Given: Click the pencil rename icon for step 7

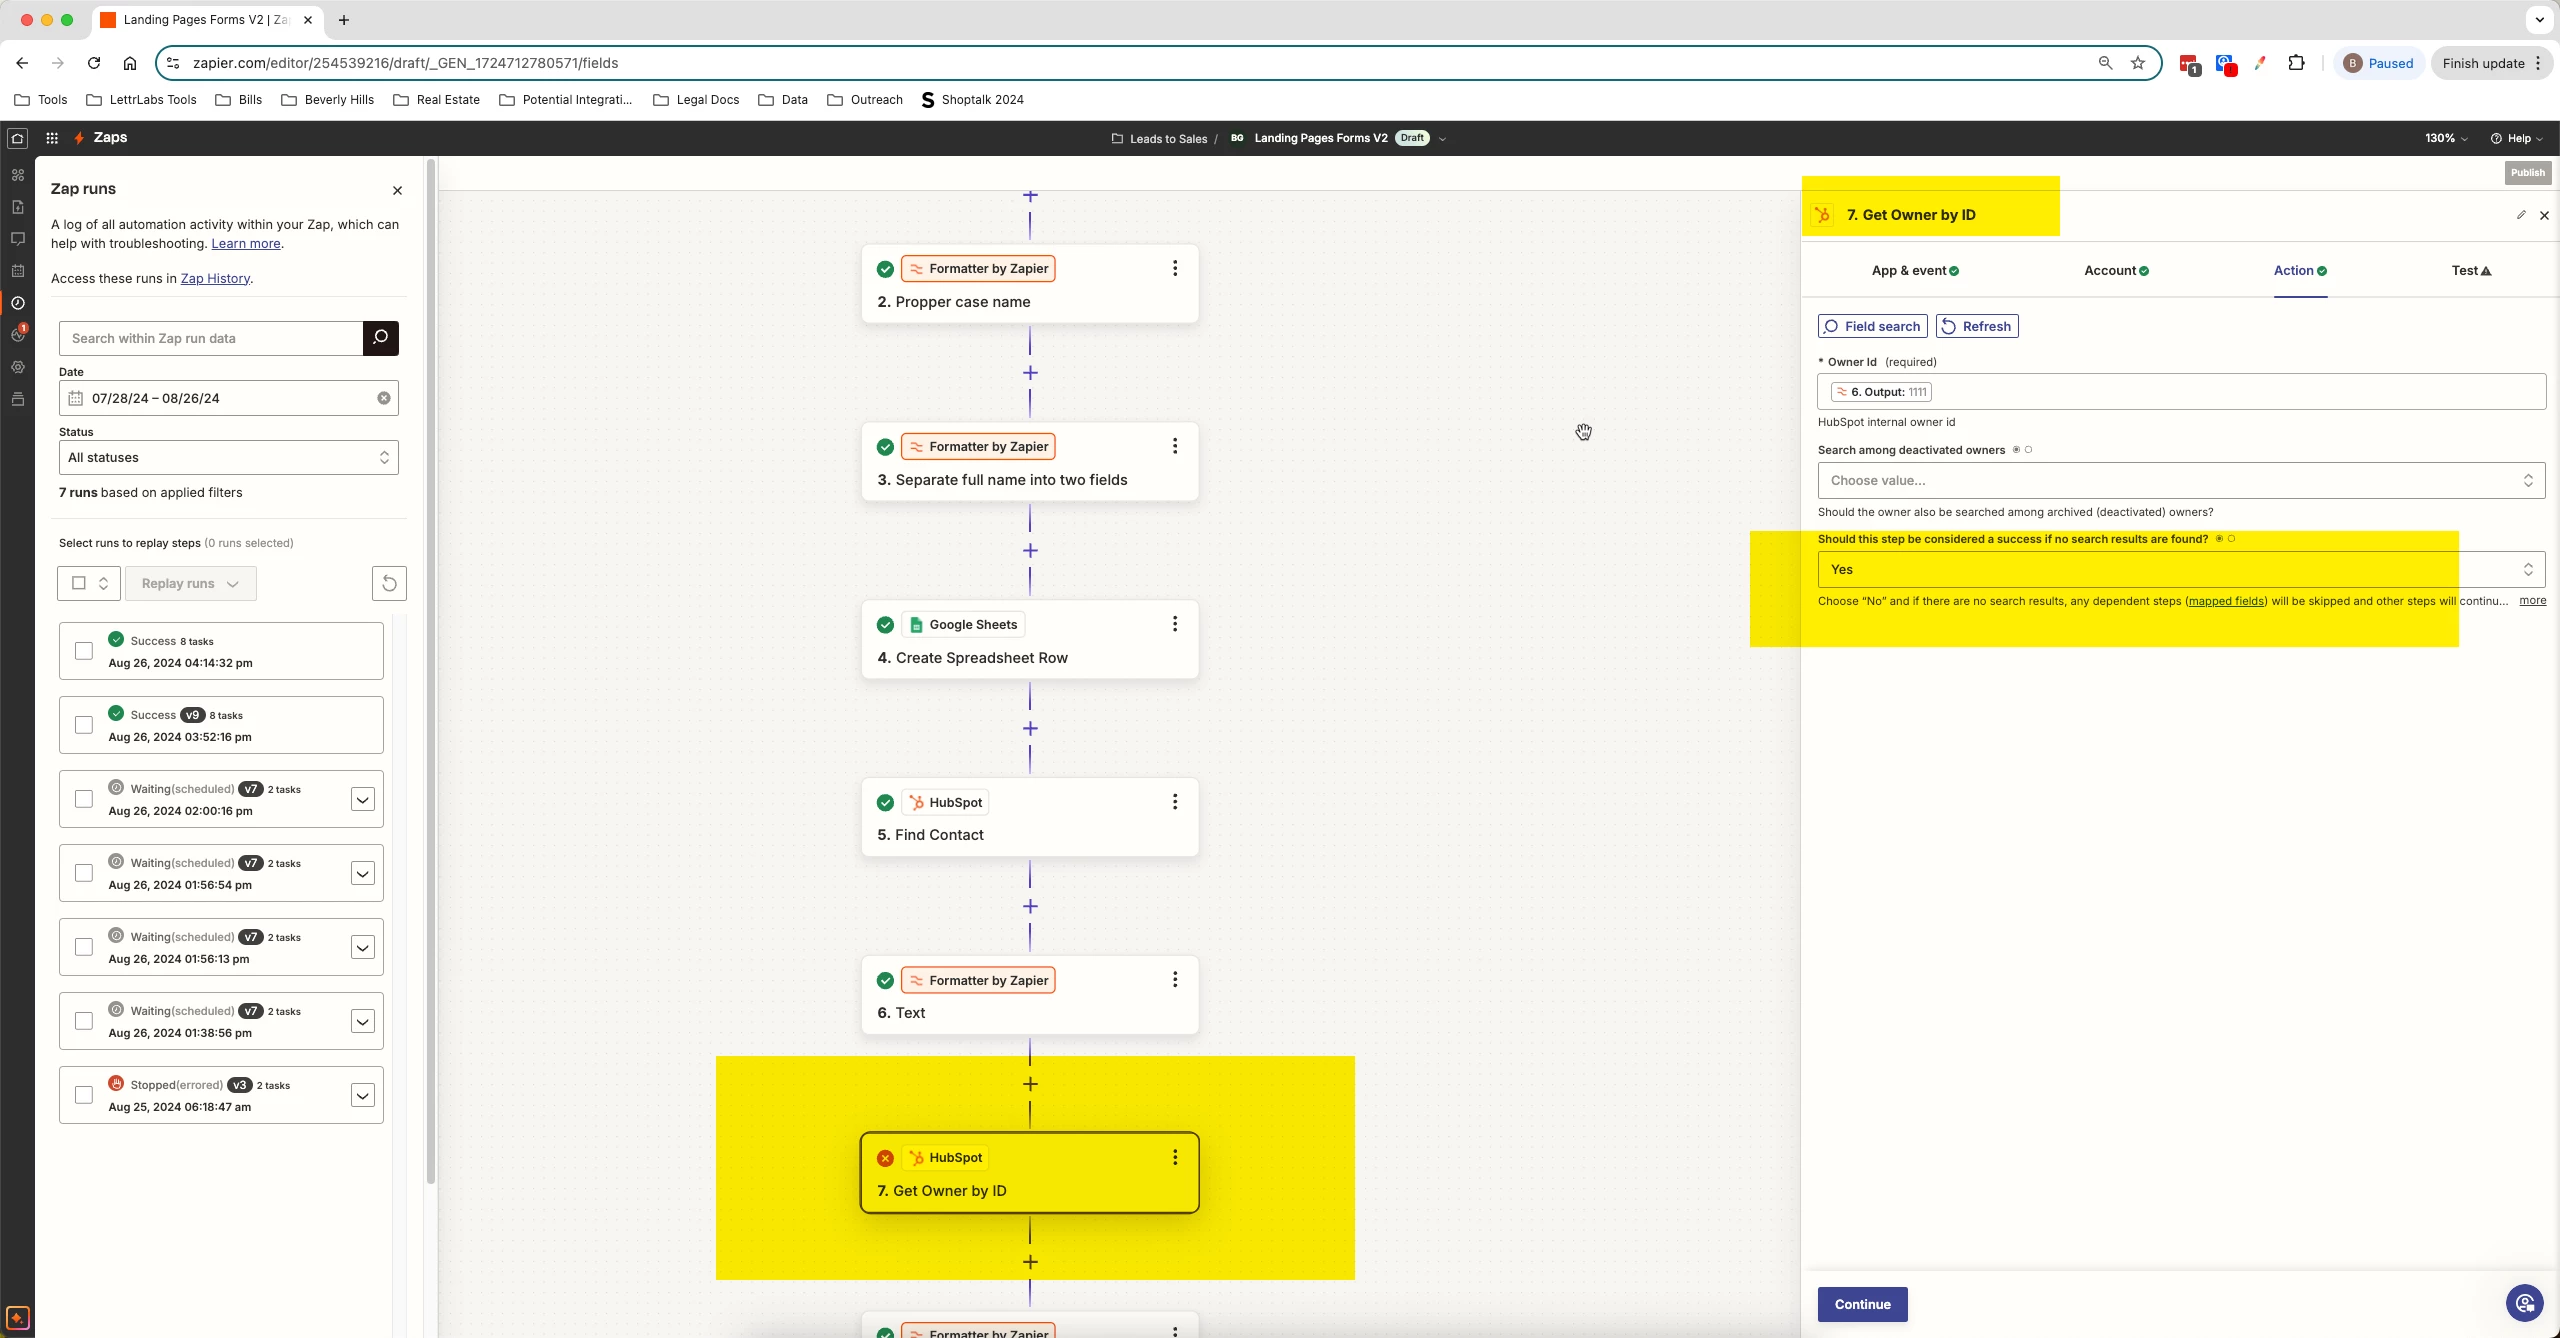Looking at the screenshot, I should (x=2521, y=215).
